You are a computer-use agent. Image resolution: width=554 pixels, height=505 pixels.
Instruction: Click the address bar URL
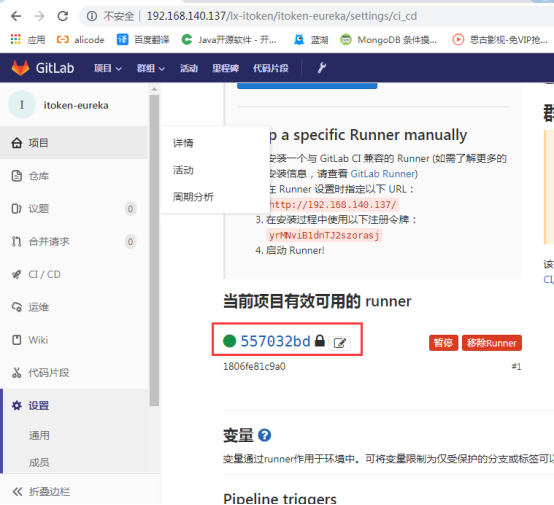282,16
